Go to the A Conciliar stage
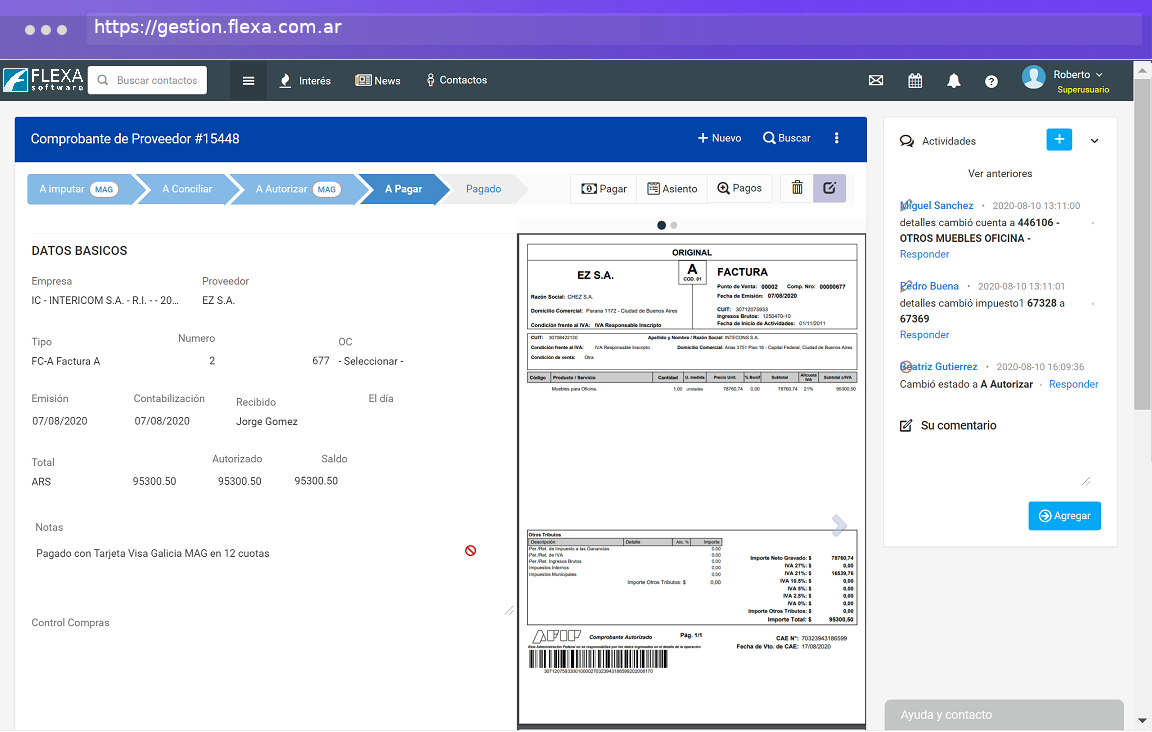This screenshot has width=1152, height=732. (x=187, y=189)
